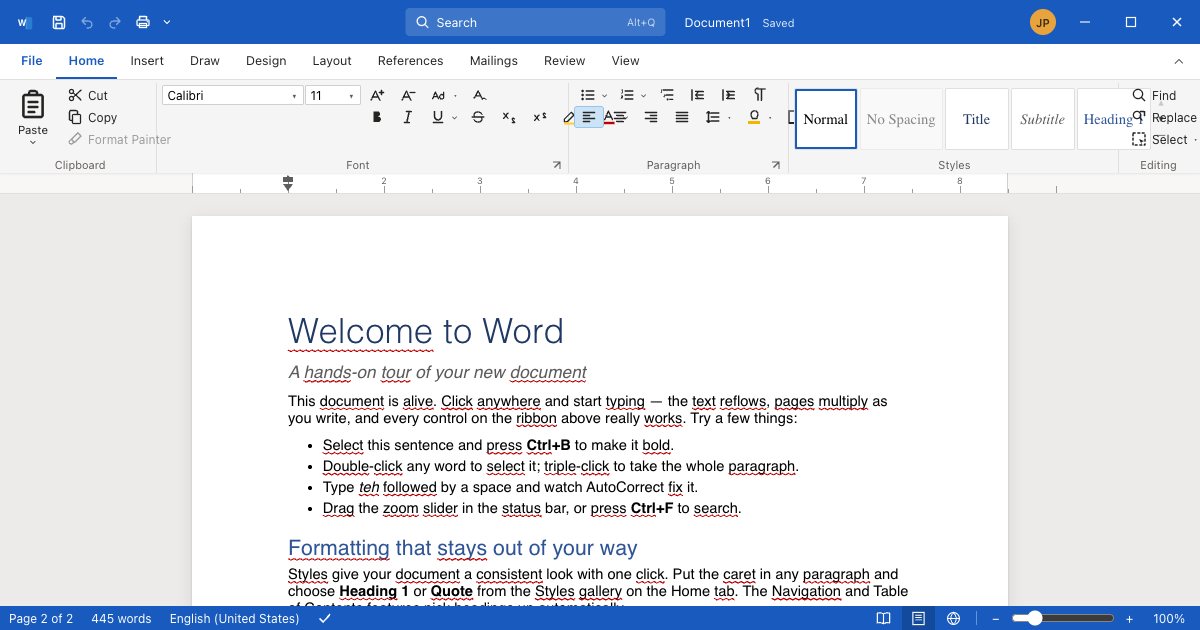1200x630 pixels.
Task: Switch to the Draw tab
Action: point(205,61)
